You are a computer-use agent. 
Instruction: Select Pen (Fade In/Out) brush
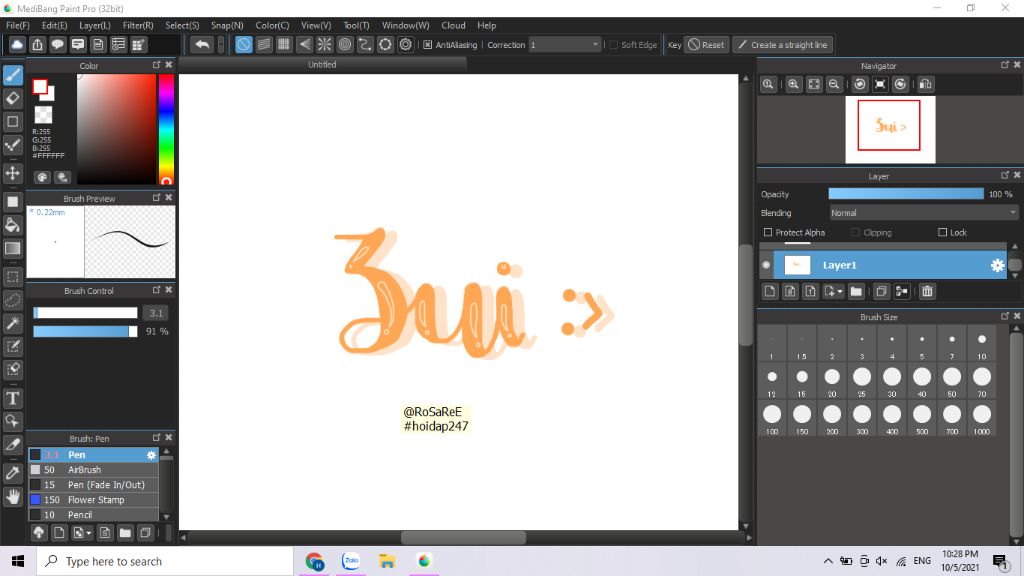pos(93,485)
